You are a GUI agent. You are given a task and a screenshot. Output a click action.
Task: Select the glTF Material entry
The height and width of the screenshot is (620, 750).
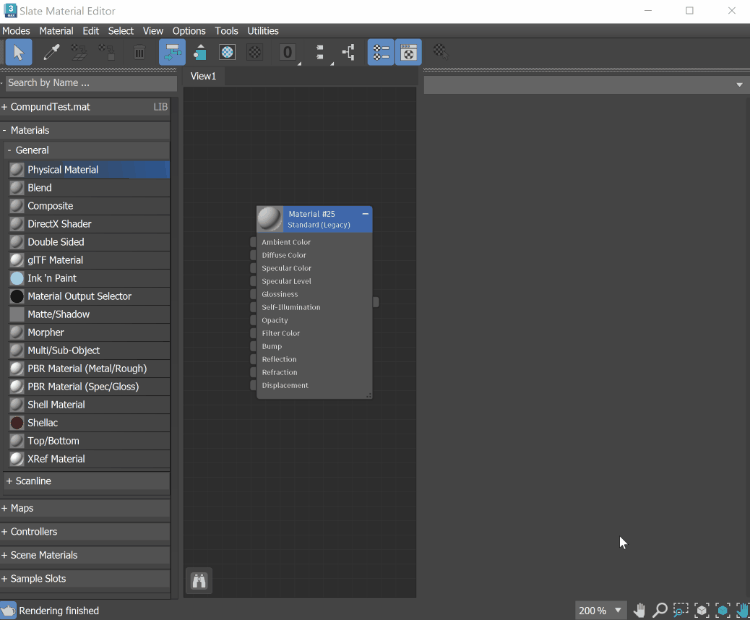89,260
